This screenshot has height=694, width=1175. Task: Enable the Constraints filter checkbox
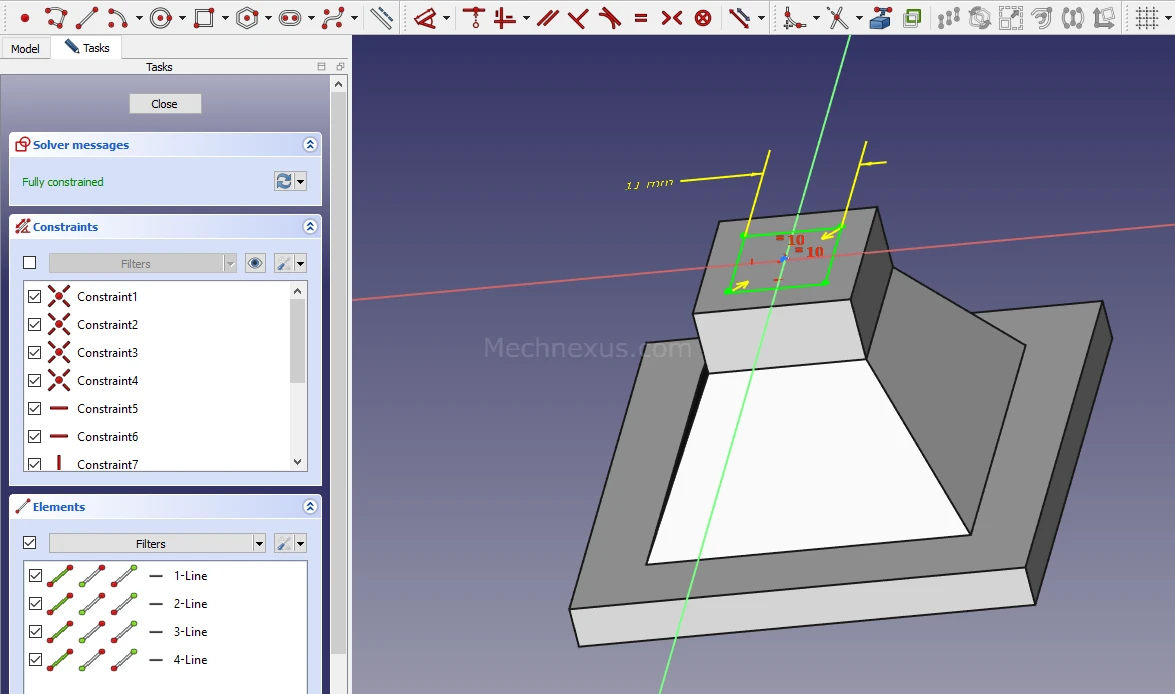29,263
